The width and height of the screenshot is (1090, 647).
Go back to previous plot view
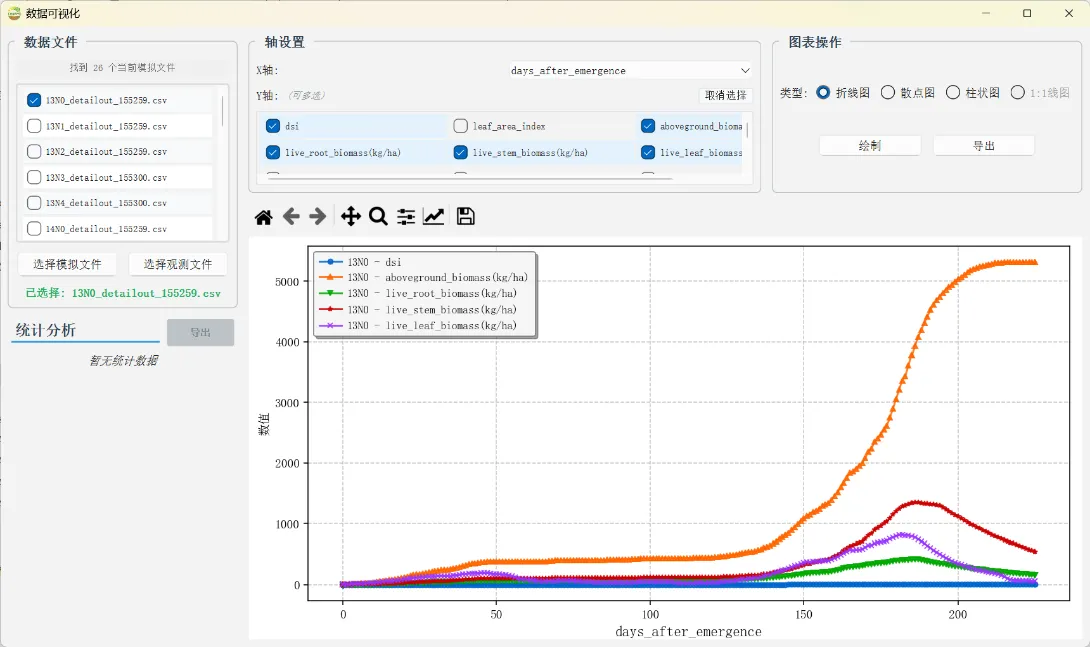pyautogui.click(x=291, y=217)
